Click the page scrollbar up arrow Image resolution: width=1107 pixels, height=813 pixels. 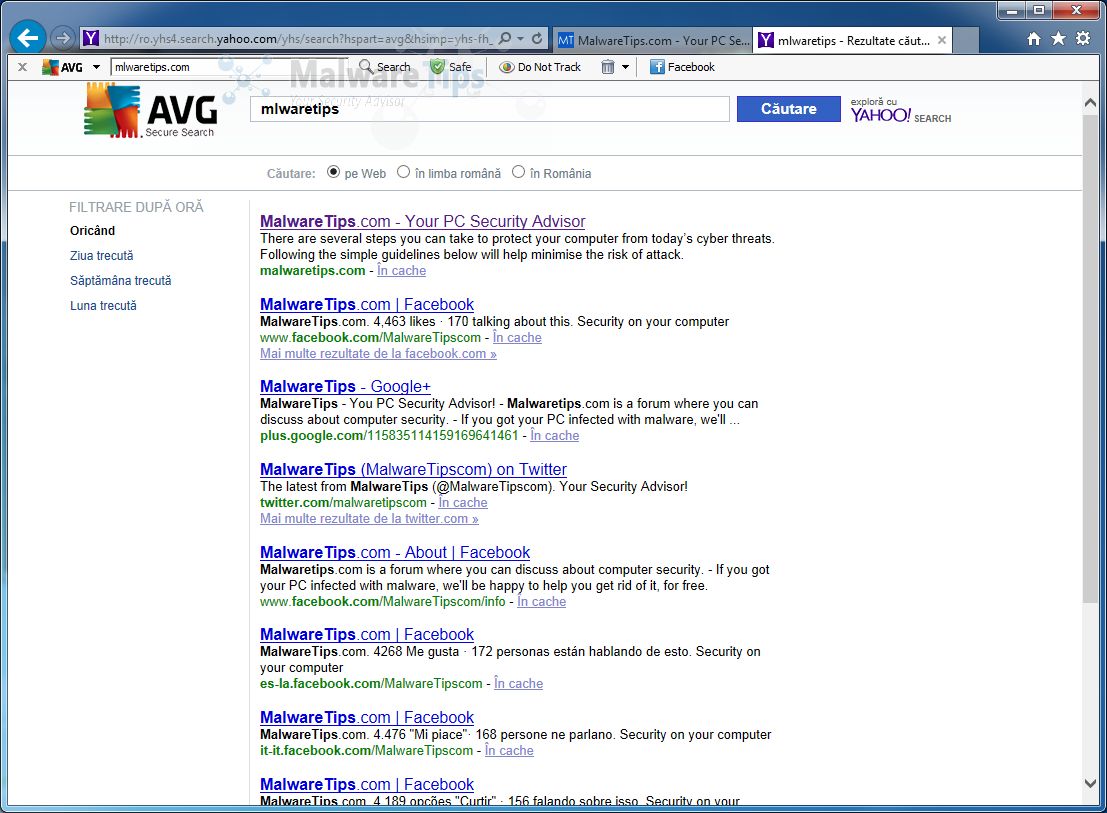pyautogui.click(x=1090, y=103)
